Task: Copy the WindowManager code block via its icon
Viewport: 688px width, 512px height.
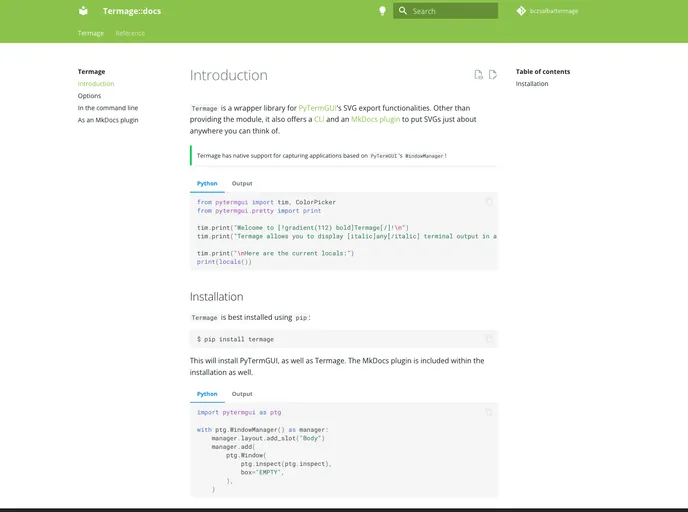Action: point(488,412)
